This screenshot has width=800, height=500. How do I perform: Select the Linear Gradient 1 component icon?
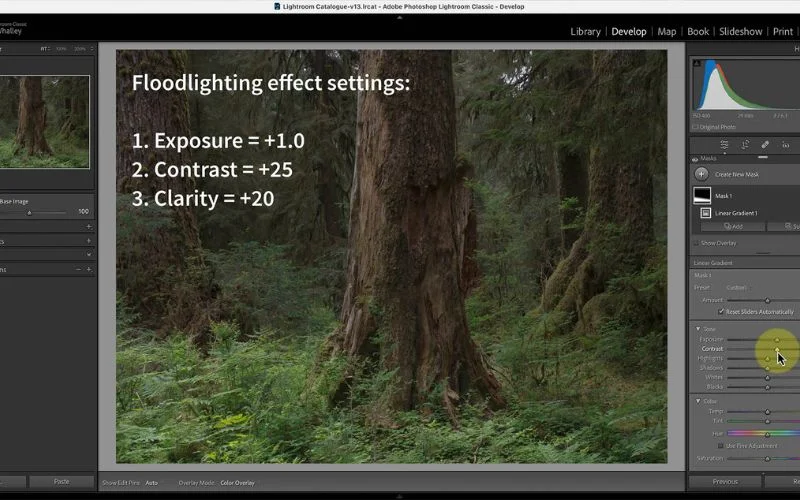pos(706,213)
